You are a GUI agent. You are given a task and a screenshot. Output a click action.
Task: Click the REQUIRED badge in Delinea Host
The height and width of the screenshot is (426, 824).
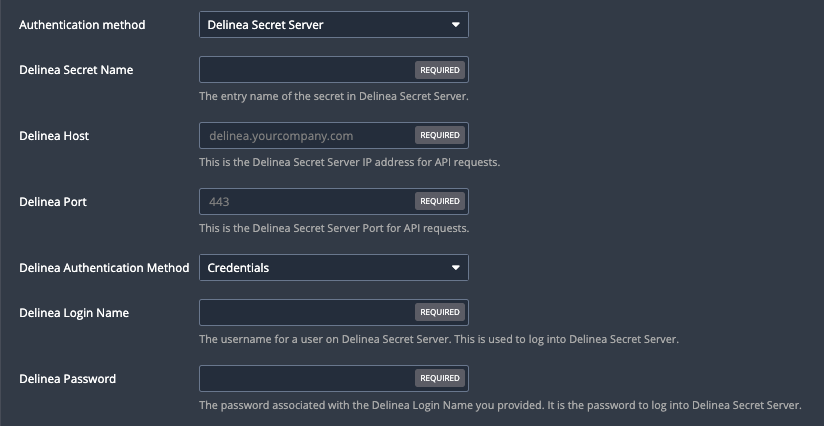coord(440,135)
